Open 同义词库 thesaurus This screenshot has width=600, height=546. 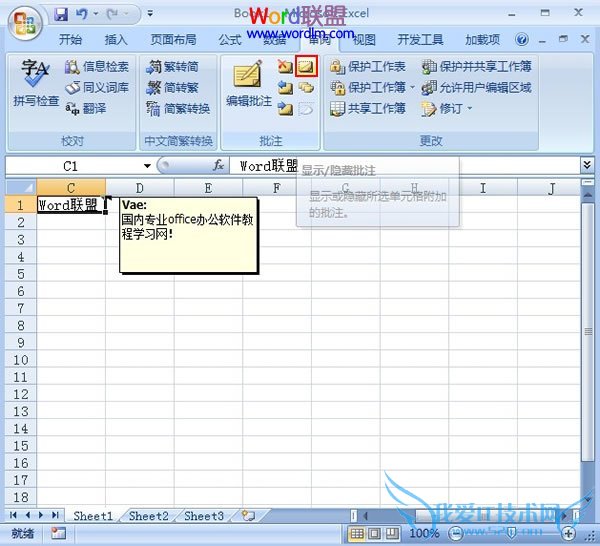tap(97, 88)
